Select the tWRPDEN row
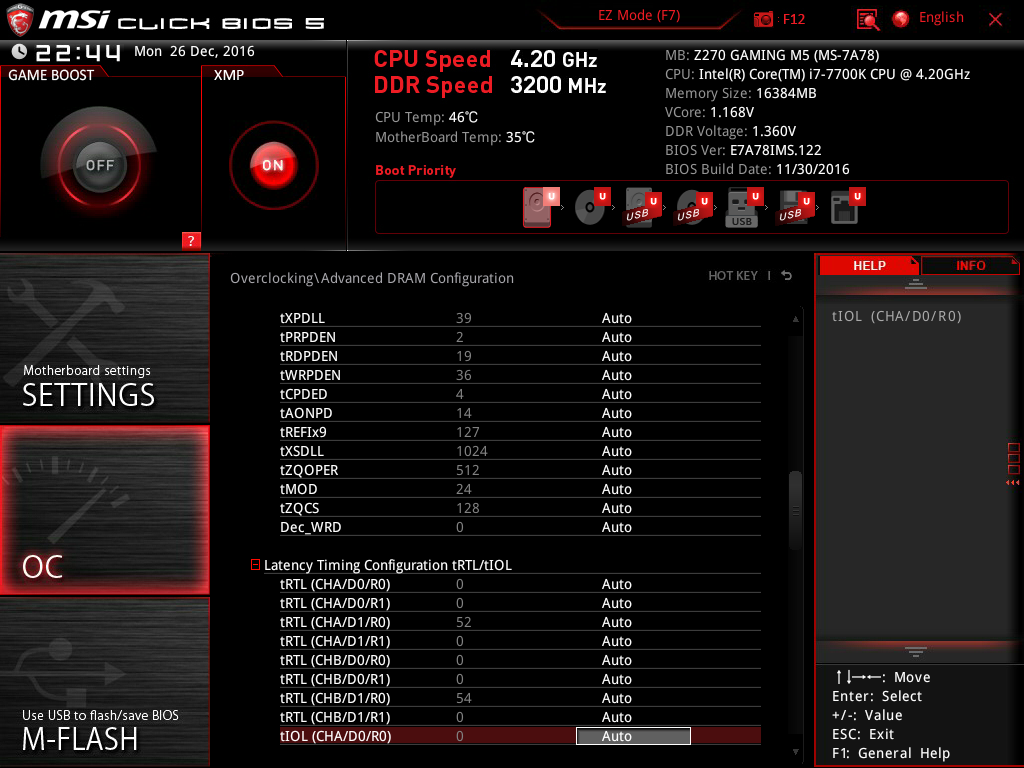 point(520,375)
